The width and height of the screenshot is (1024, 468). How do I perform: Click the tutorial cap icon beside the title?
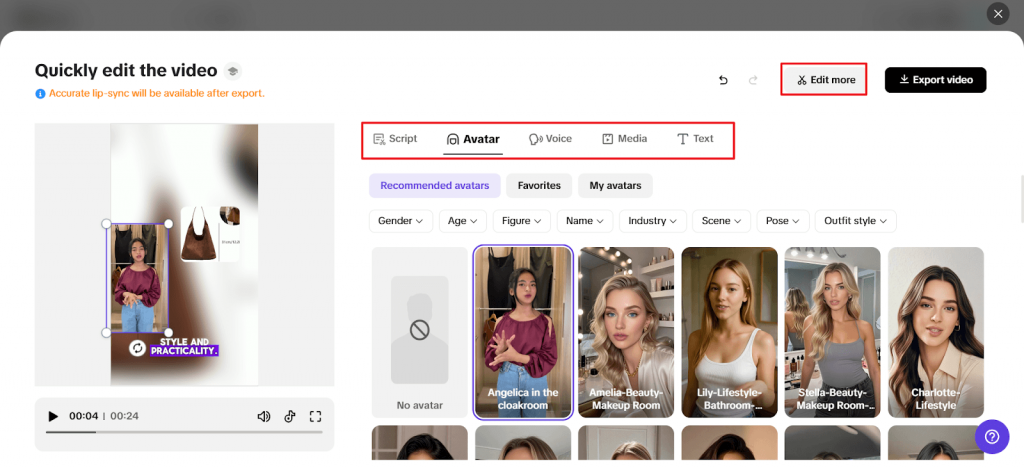232,71
